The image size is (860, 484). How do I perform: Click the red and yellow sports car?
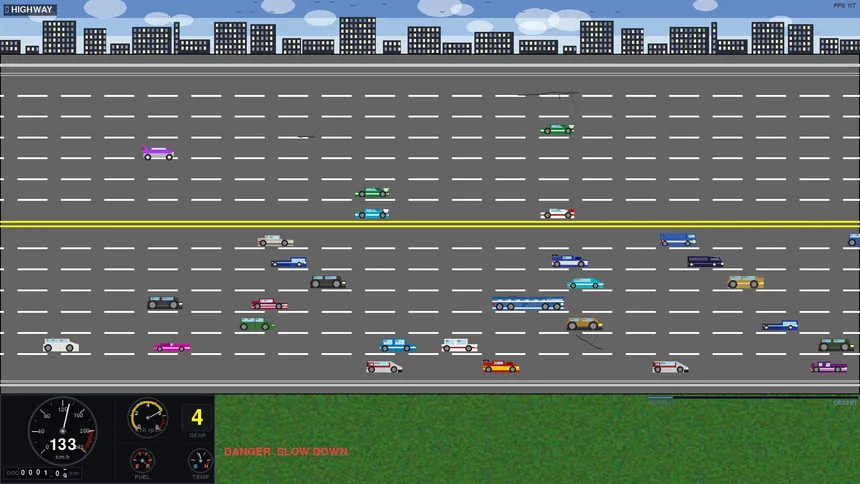tap(501, 366)
